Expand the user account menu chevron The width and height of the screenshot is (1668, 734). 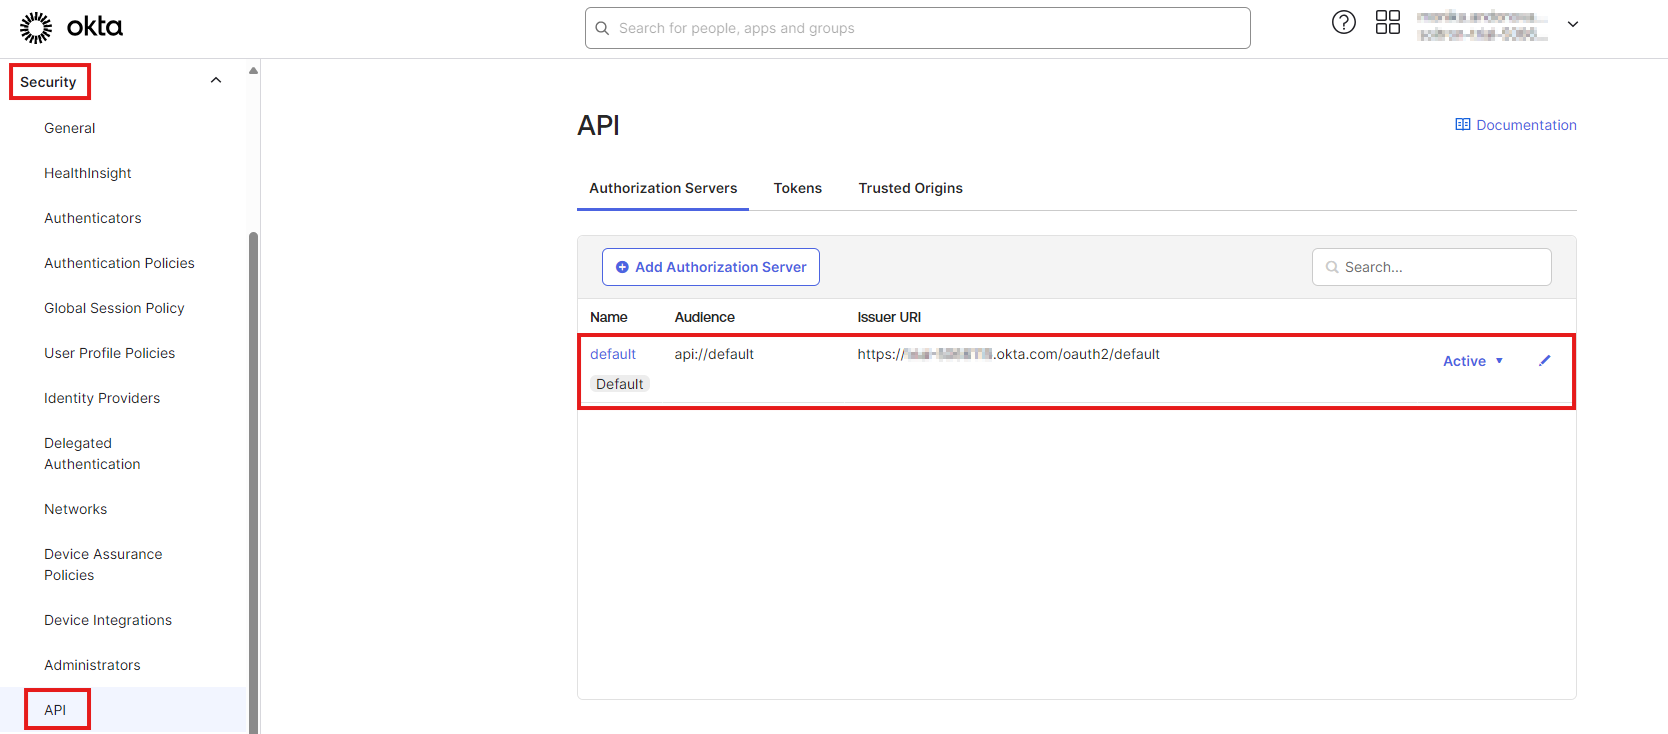(1572, 24)
